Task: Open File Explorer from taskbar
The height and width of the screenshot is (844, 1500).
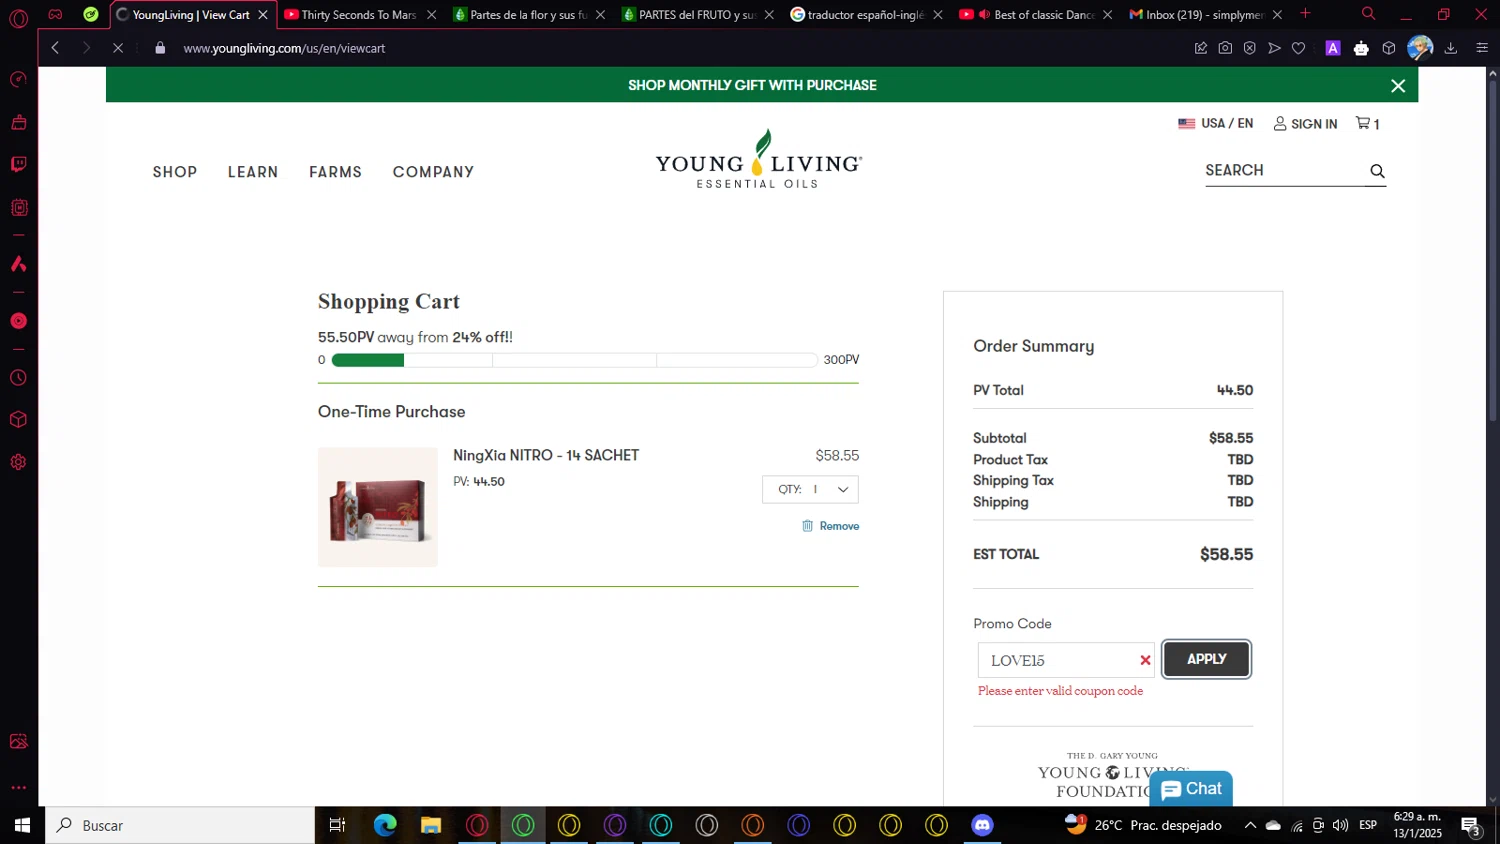Action: [x=431, y=825]
